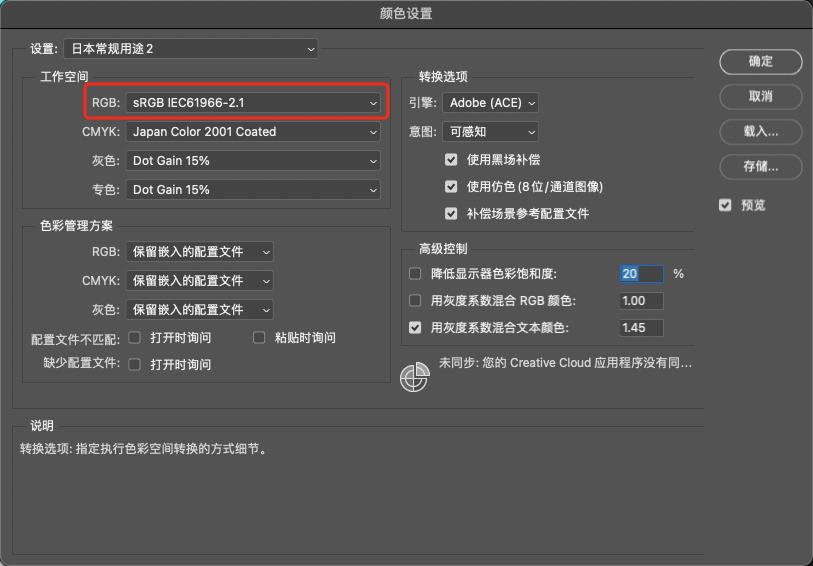Click the desaturate percentage field showing 20
Screen dimensions: 813x566
click(641, 274)
